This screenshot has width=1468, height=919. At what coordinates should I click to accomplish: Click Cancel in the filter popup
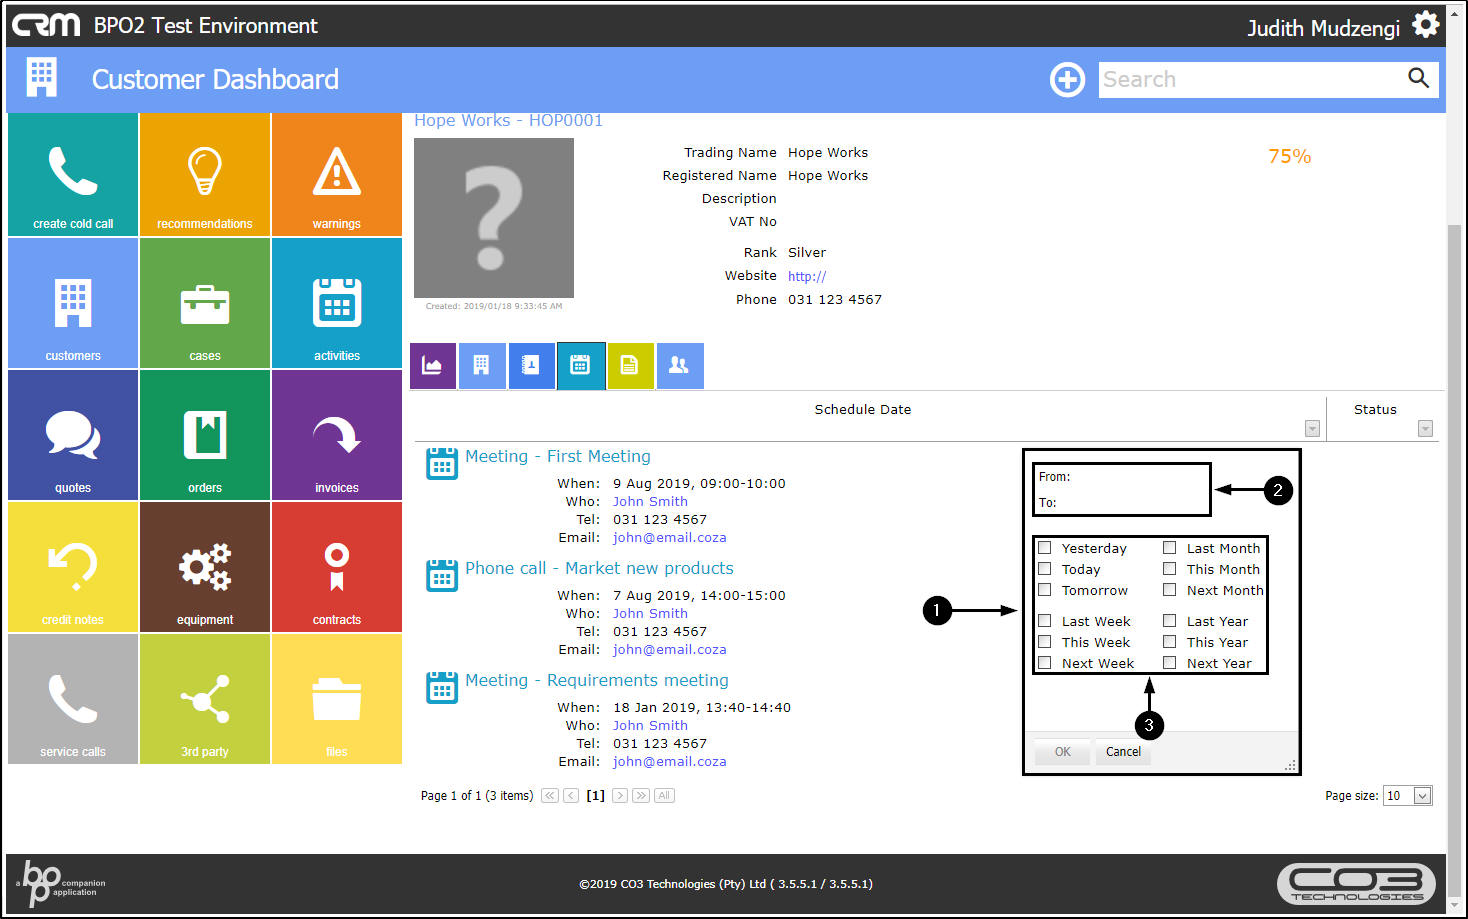point(1123,752)
